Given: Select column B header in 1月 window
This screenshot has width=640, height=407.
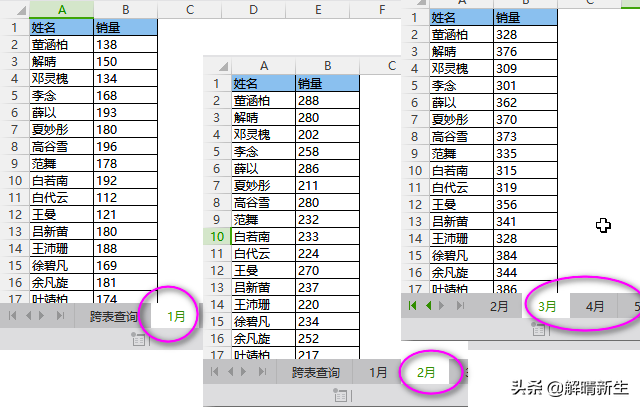Looking at the screenshot, I should pyautogui.click(x=126, y=9).
